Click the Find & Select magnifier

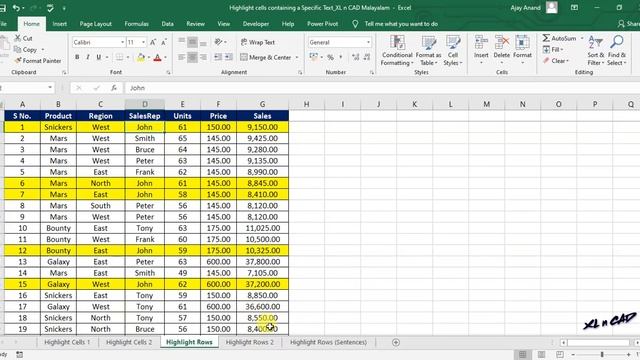617,42
